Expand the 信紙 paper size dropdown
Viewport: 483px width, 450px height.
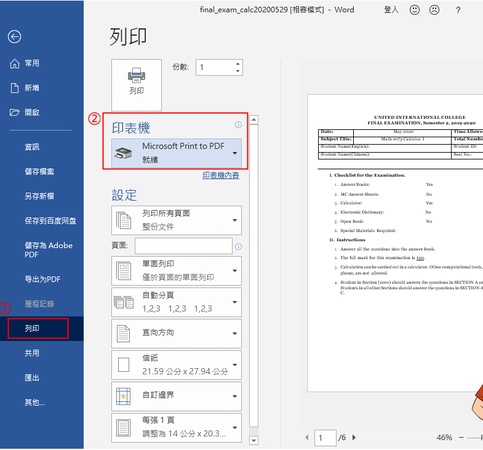(x=176, y=365)
